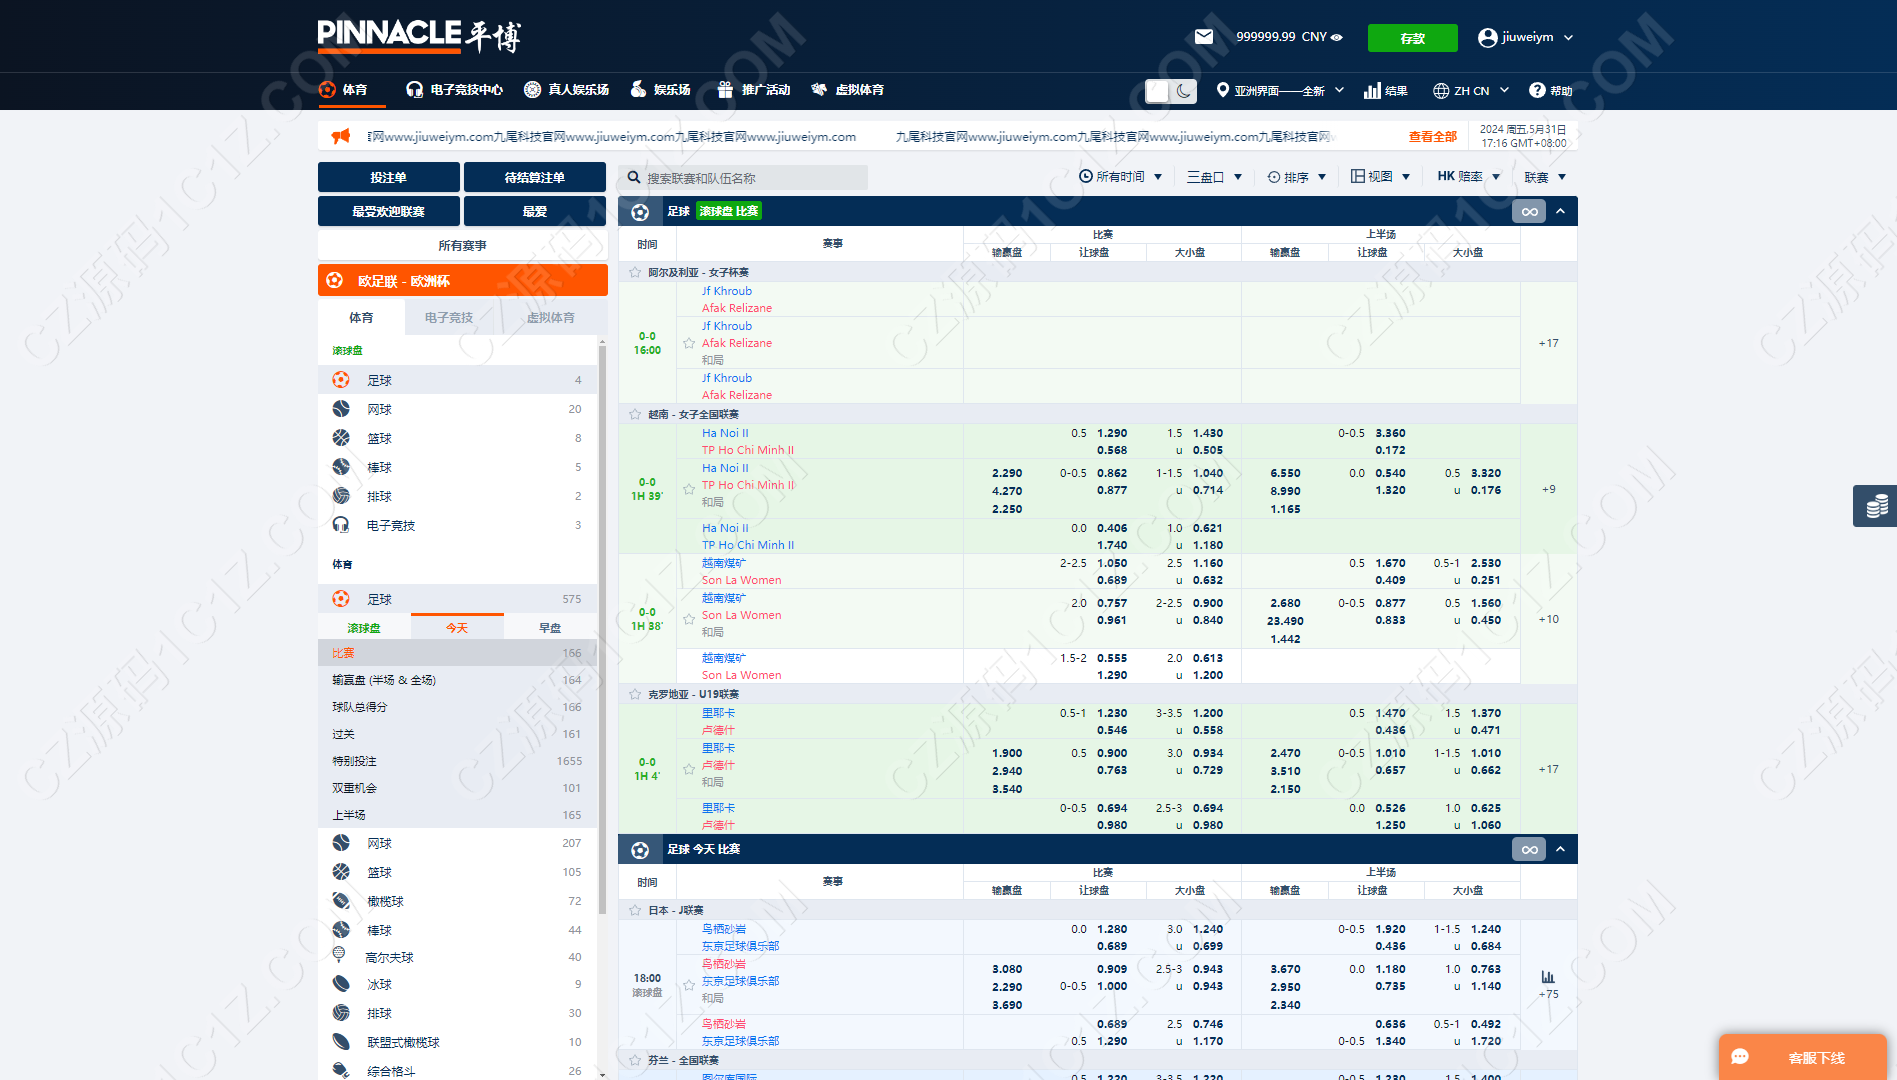Switch to the 电子竞技 sidebar tab

449,317
